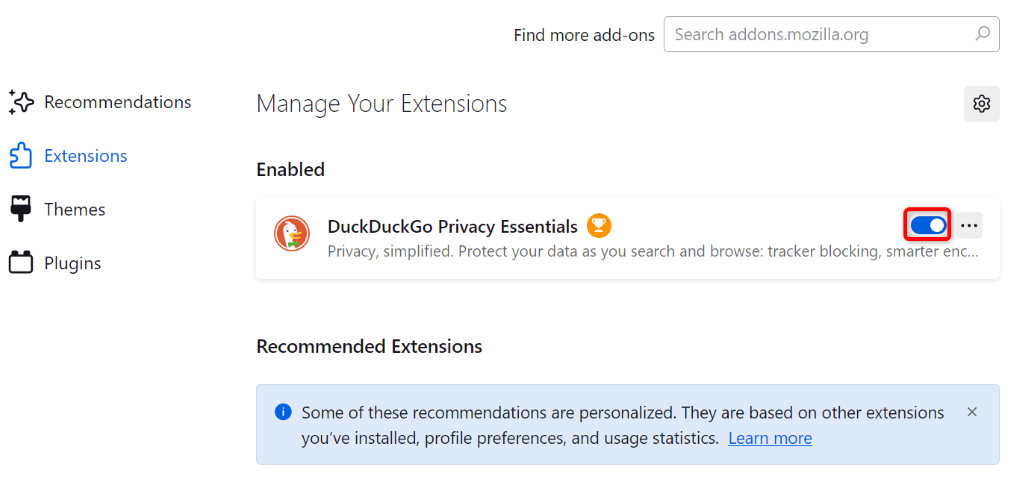Open the three-dot menu for DuckDuckGo extension

tap(969, 226)
